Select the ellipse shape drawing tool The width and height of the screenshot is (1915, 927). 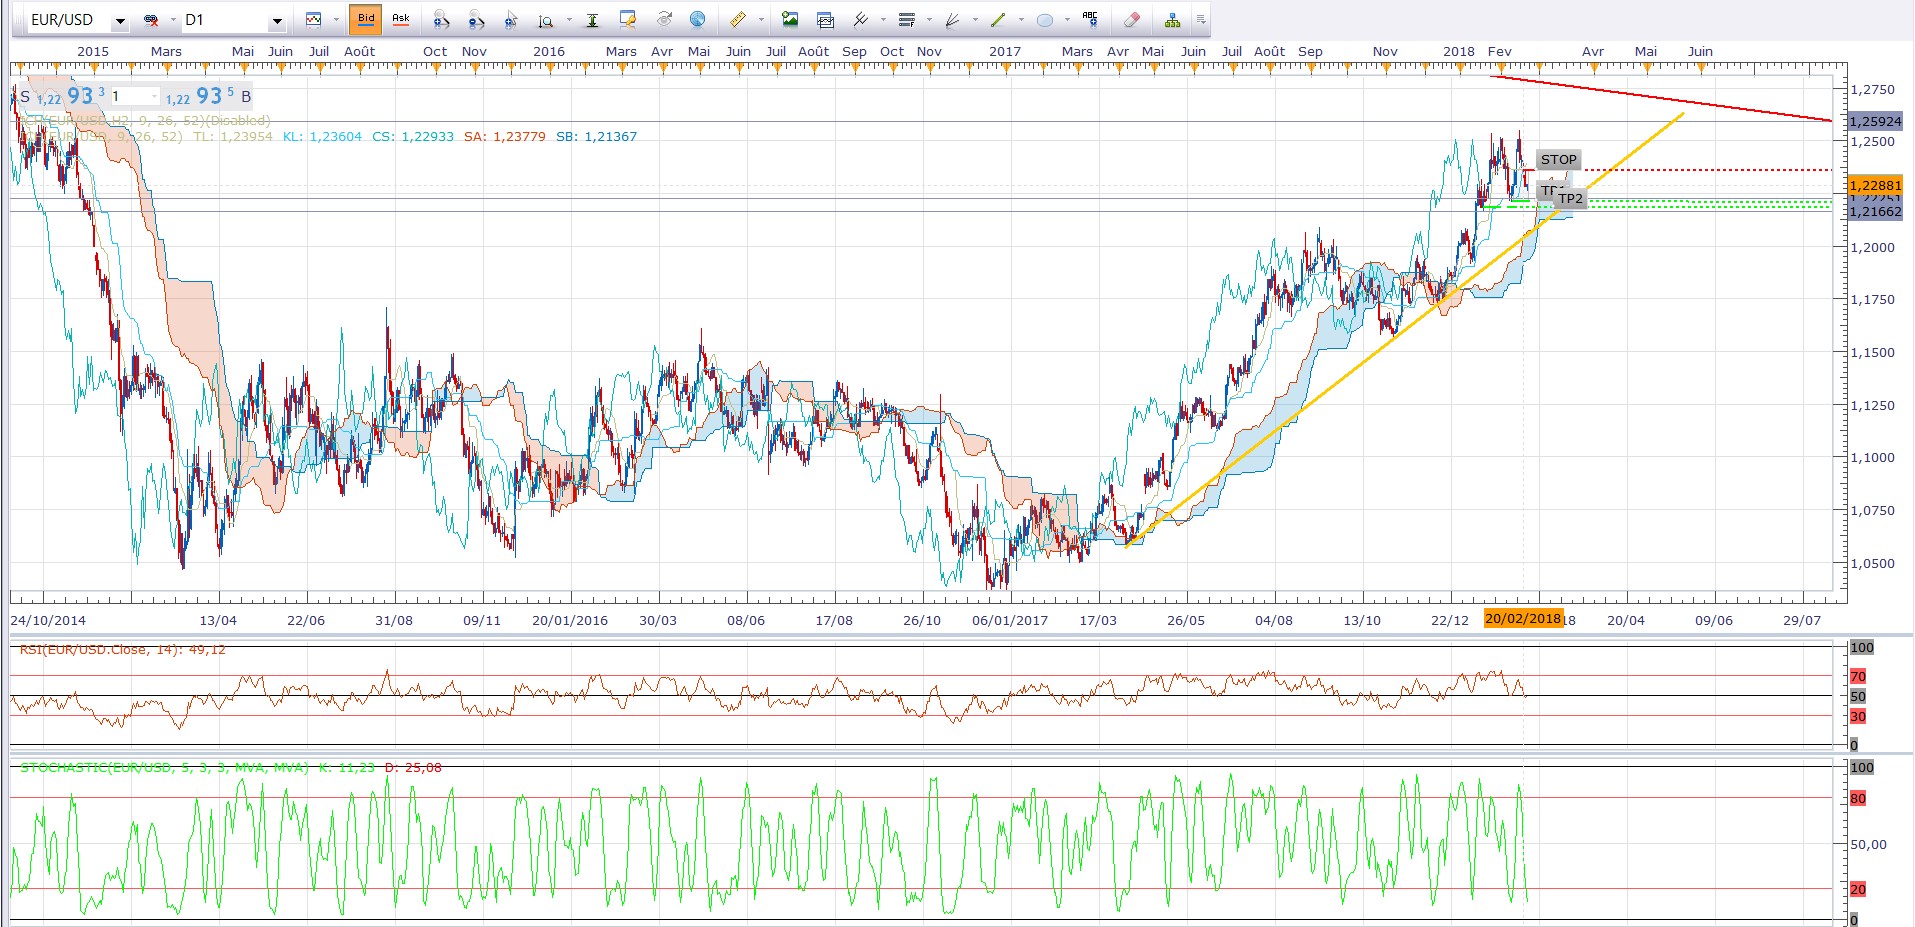point(1045,20)
